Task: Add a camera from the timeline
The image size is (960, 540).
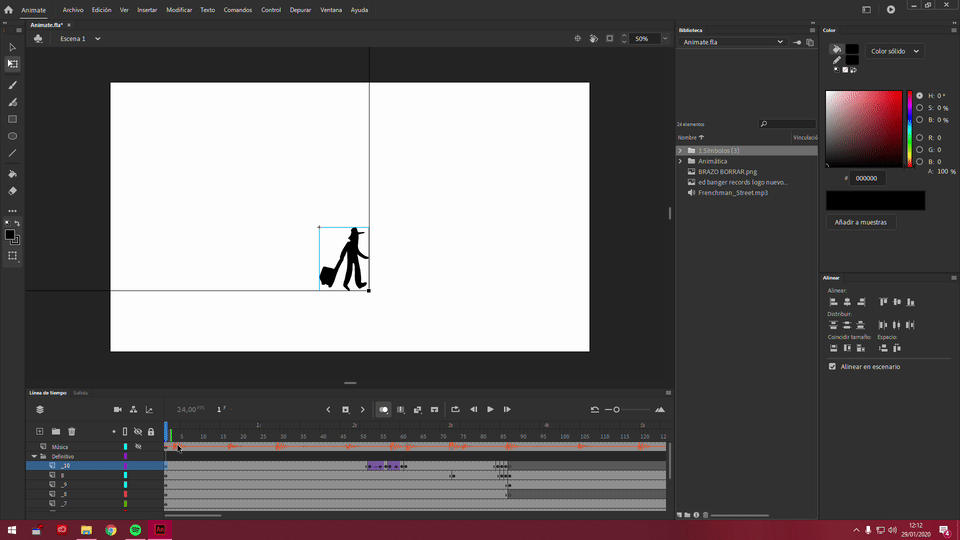Action: coord(118,410)
